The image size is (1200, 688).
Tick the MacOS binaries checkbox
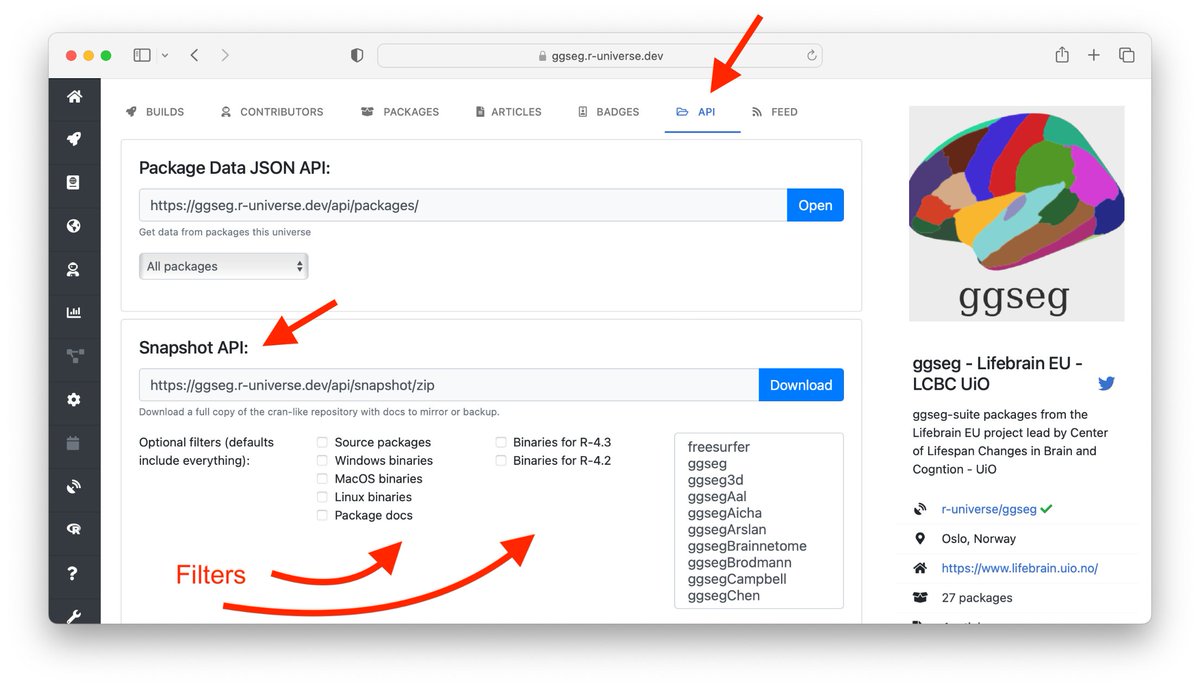pyautogui.click(x=322, y=478)
